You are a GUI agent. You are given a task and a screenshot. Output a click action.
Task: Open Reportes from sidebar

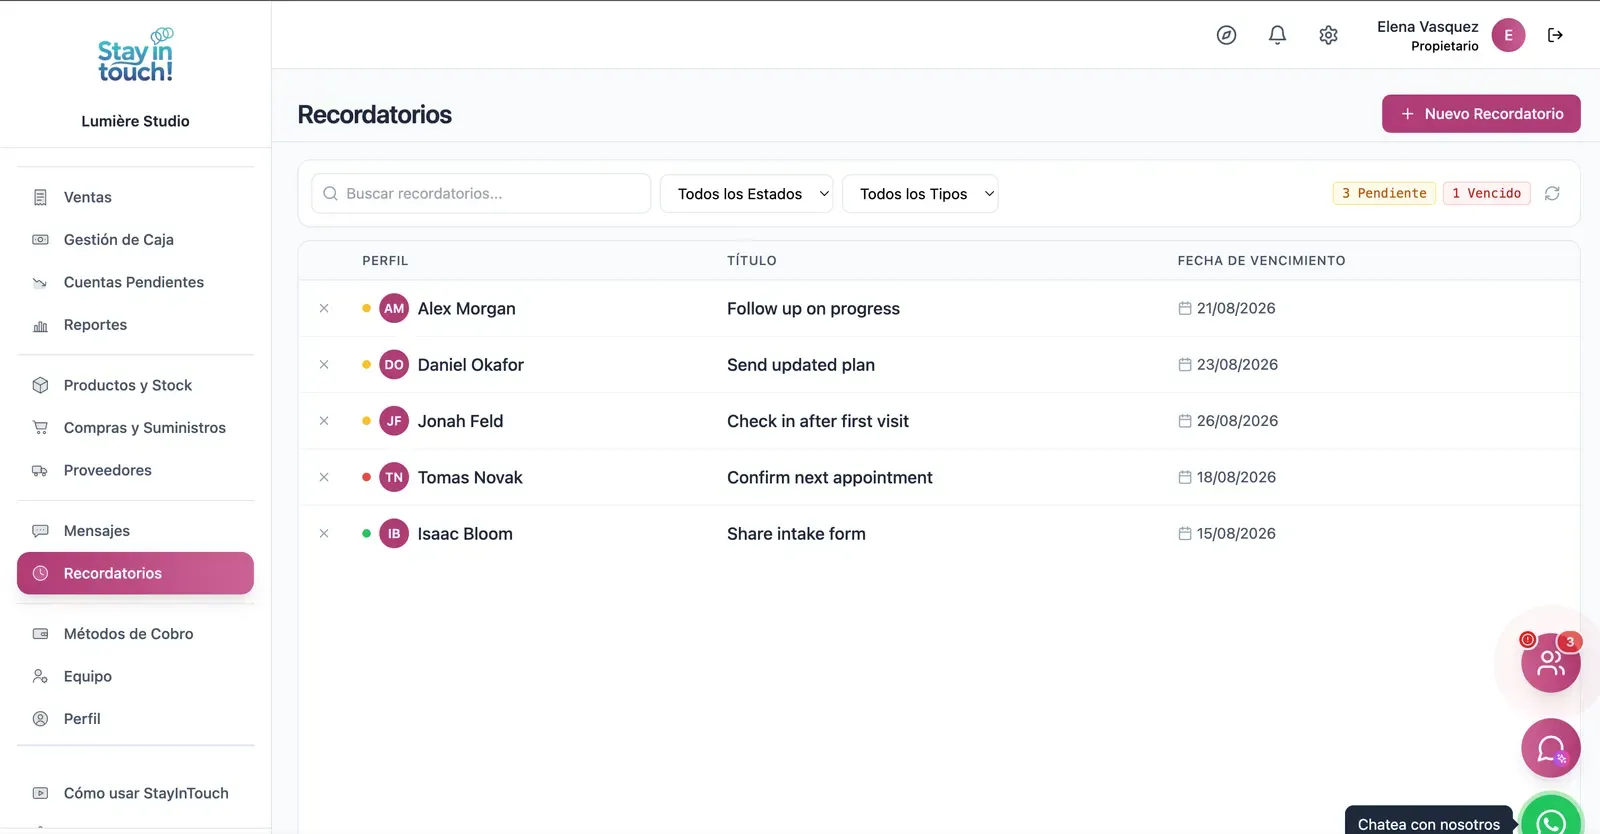135,325
